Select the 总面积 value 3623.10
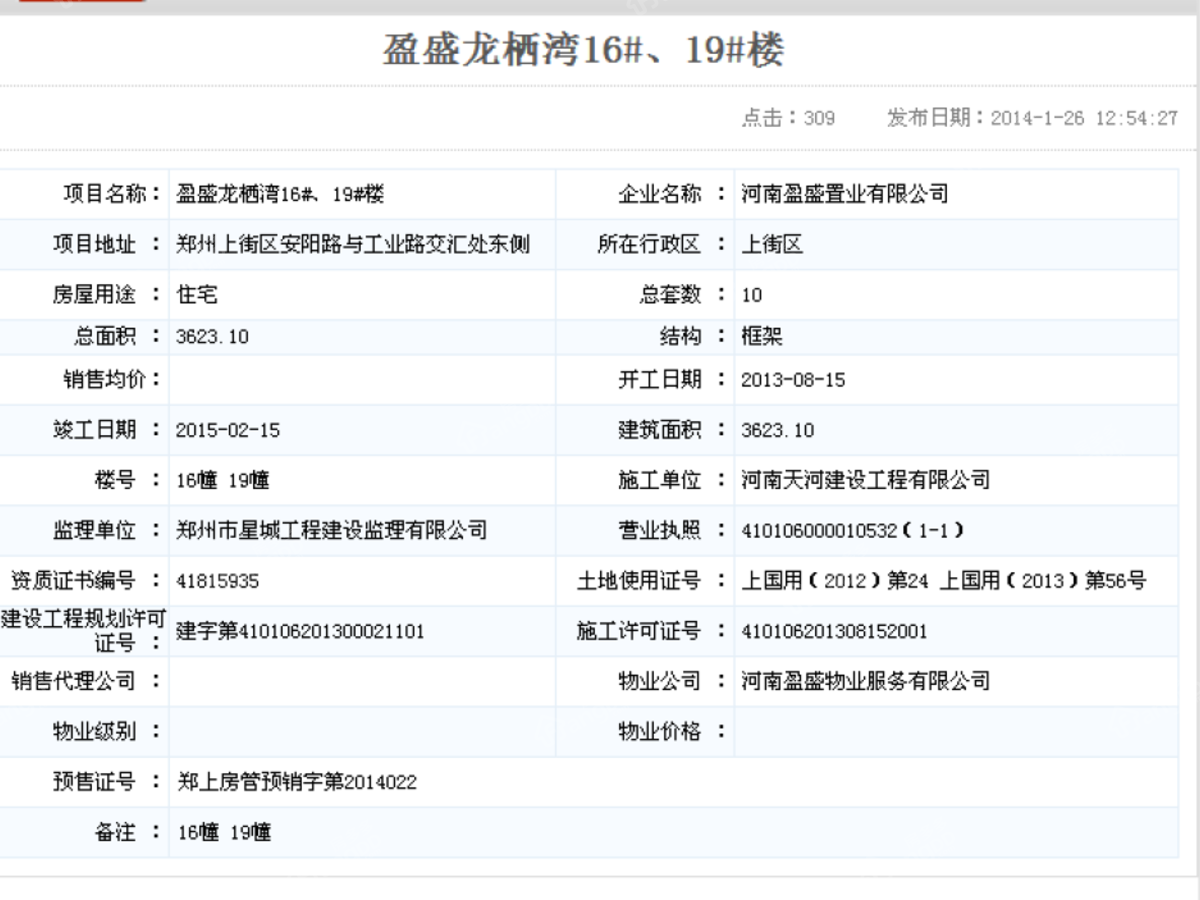This screenshot has height=900, width=1200. pos(212,337)
